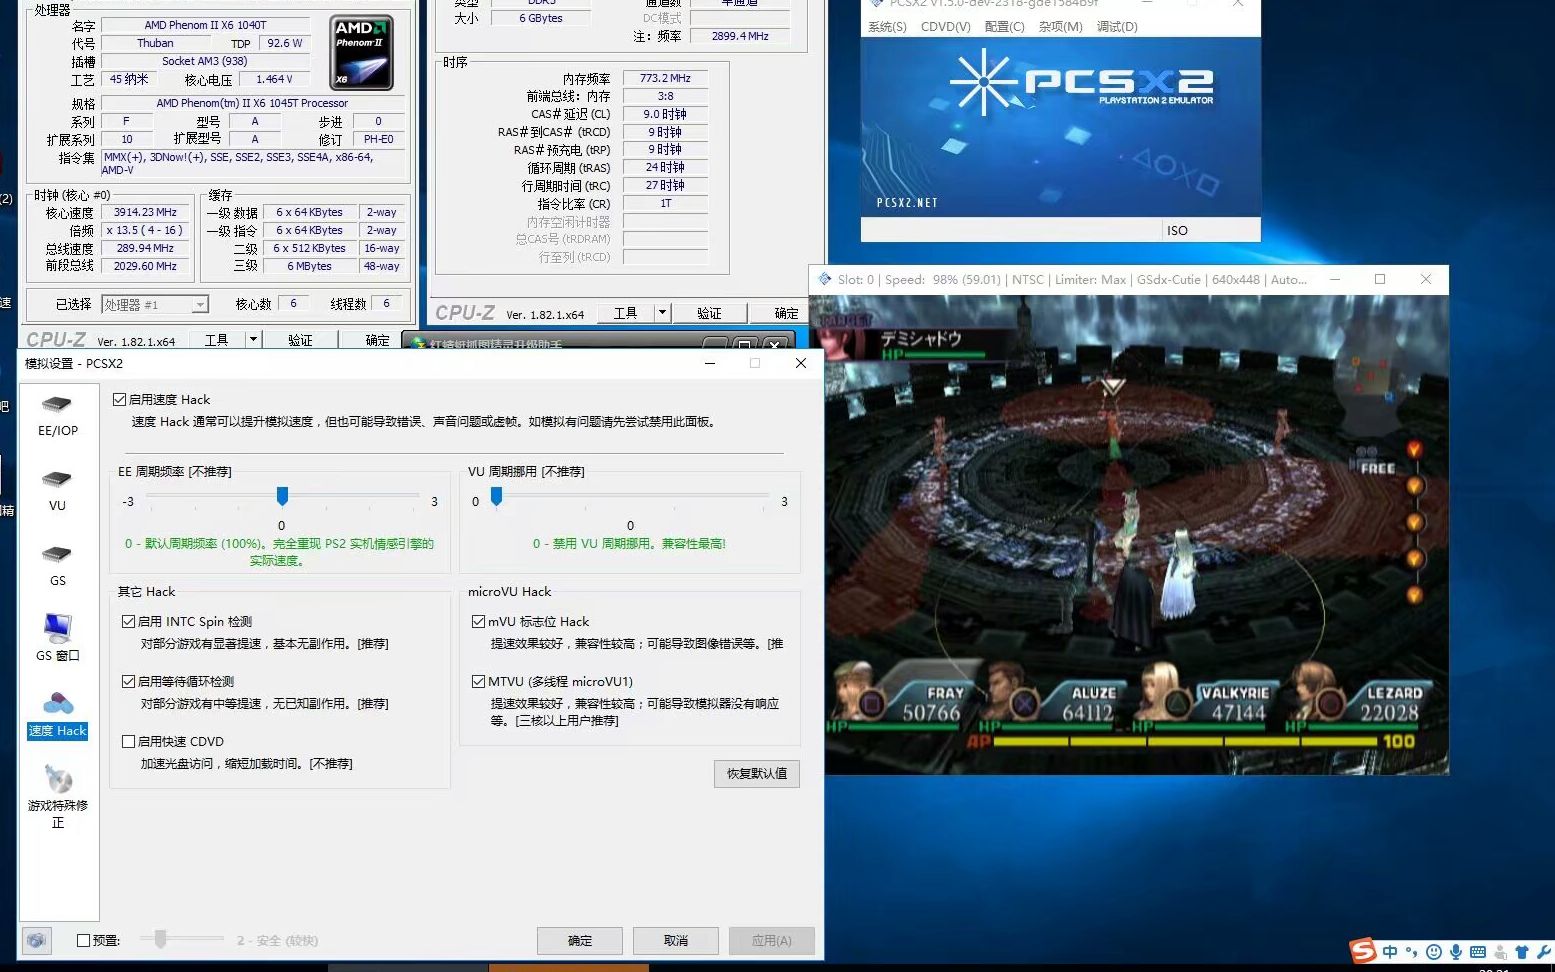Image resolution: width=1555 pixels, height=972 pixels.
Task: Open Sogou soft keyboard icon
Action: (x=1478, y=952)
